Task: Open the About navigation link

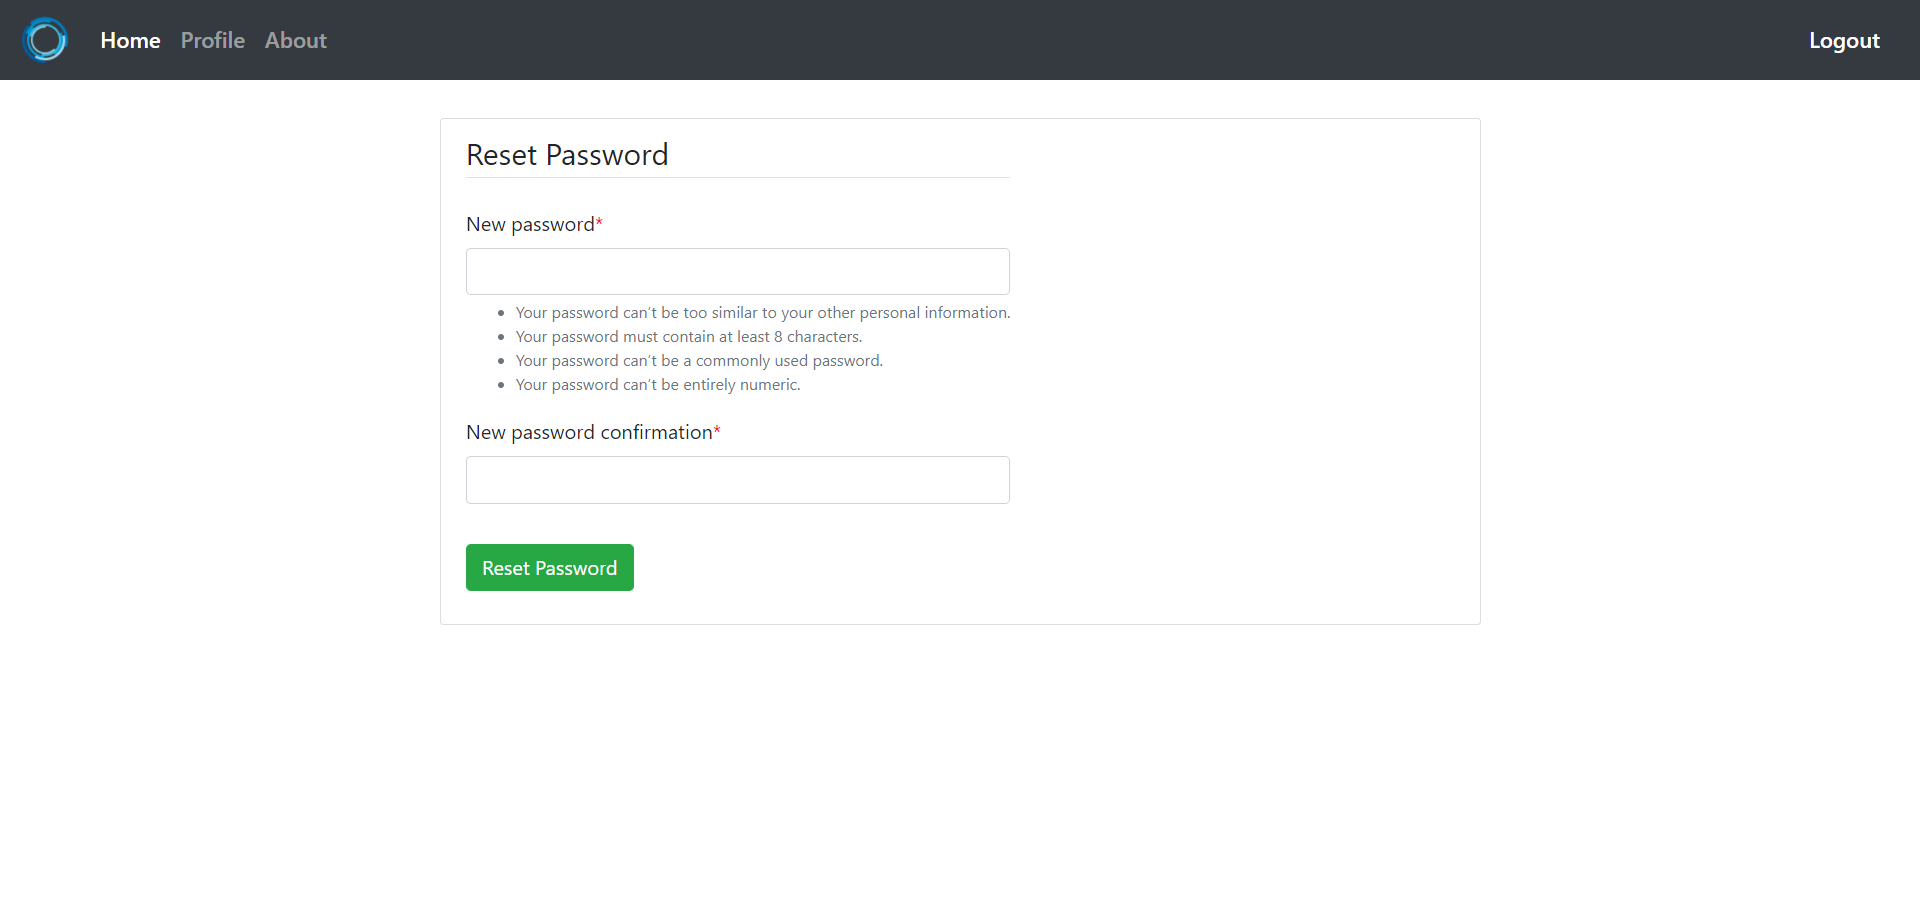Action: point(296,40)
